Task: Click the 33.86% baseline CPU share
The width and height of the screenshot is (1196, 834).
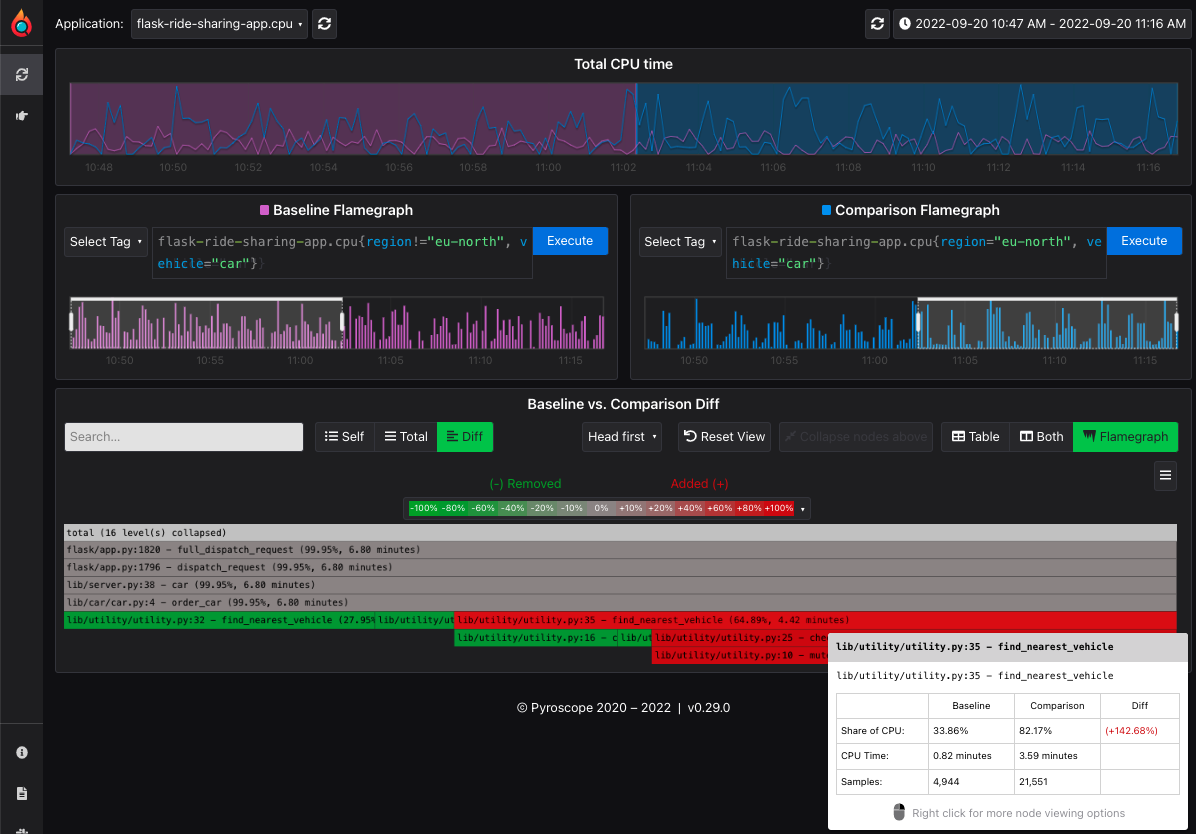Action: 950,731
